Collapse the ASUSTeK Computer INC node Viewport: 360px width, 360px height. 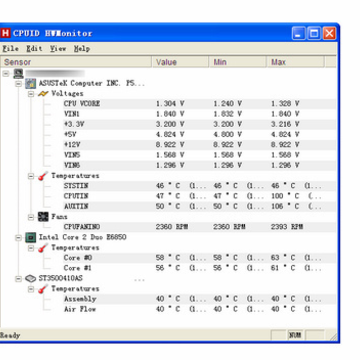(x=19, y=83)
